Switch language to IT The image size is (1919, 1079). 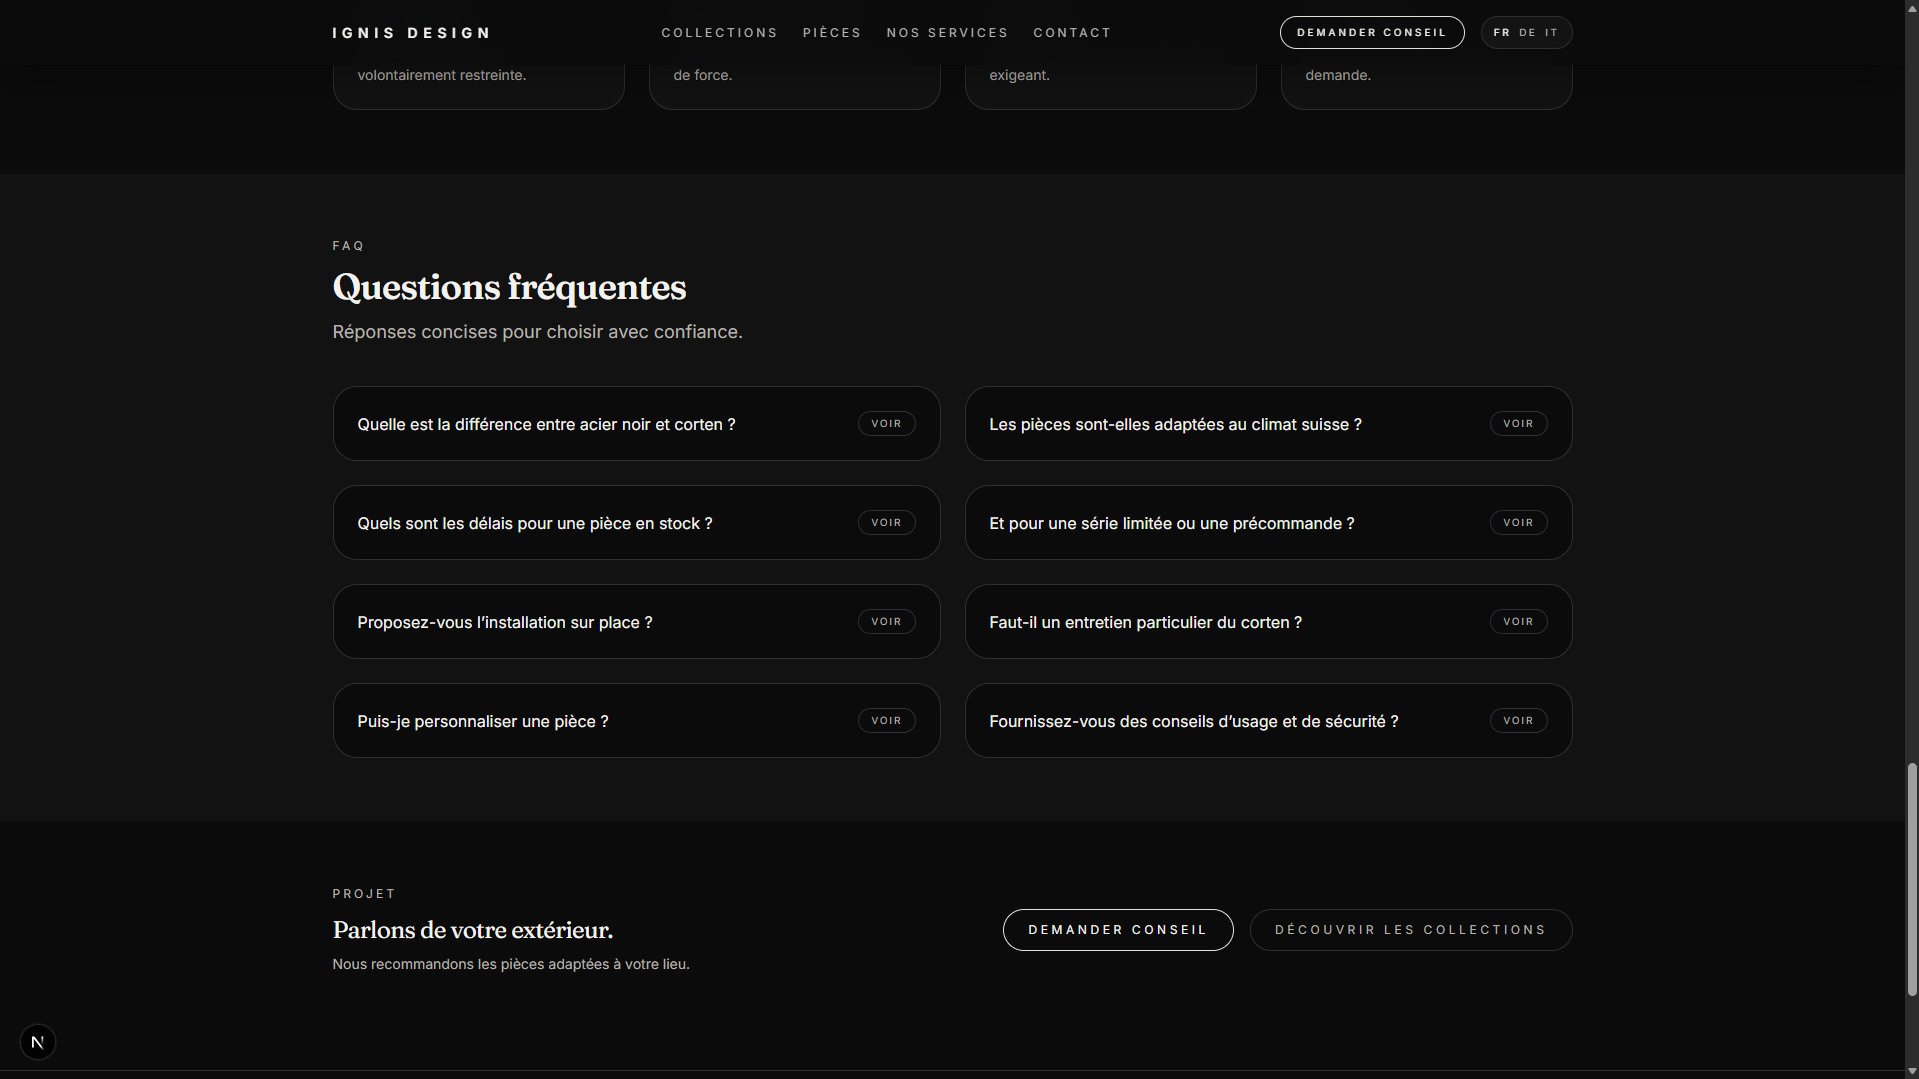[1551, 33]
